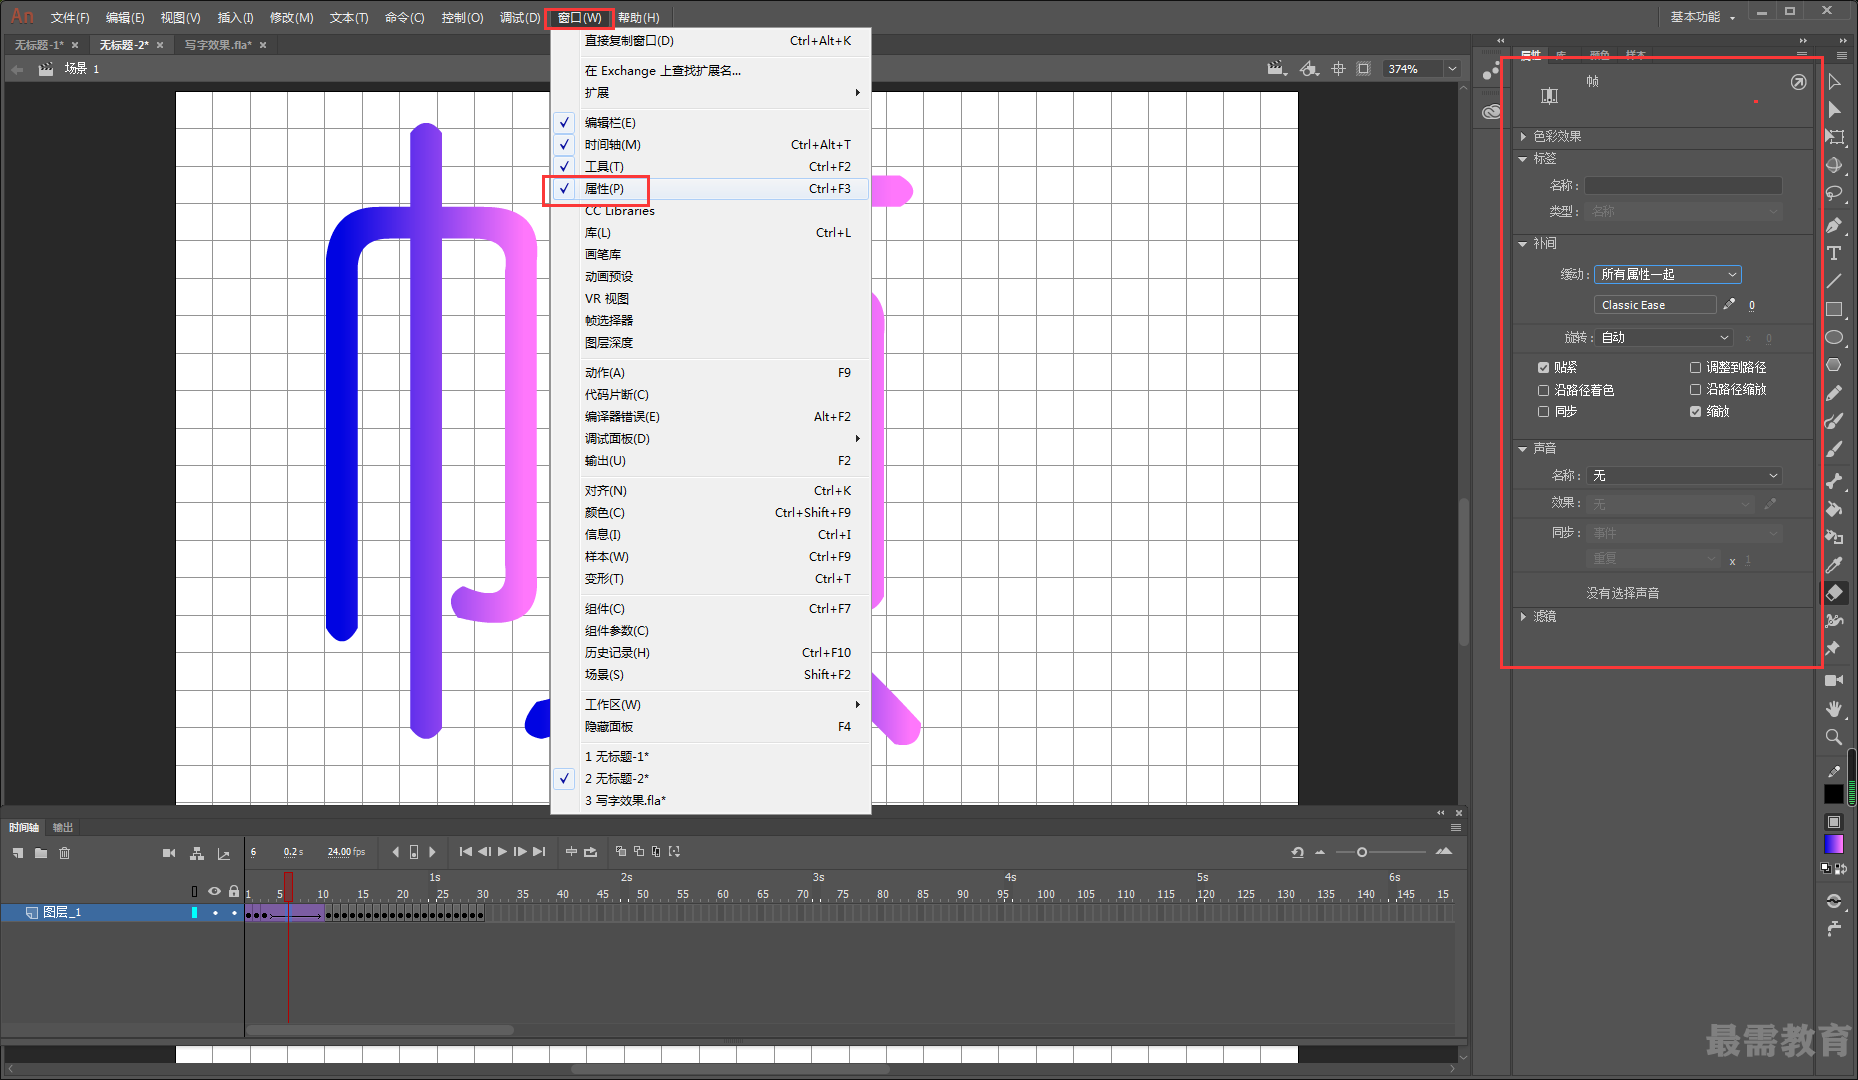Select the Rectangle tool
Viewport: 1858px width, 1080px height.
1834,309
